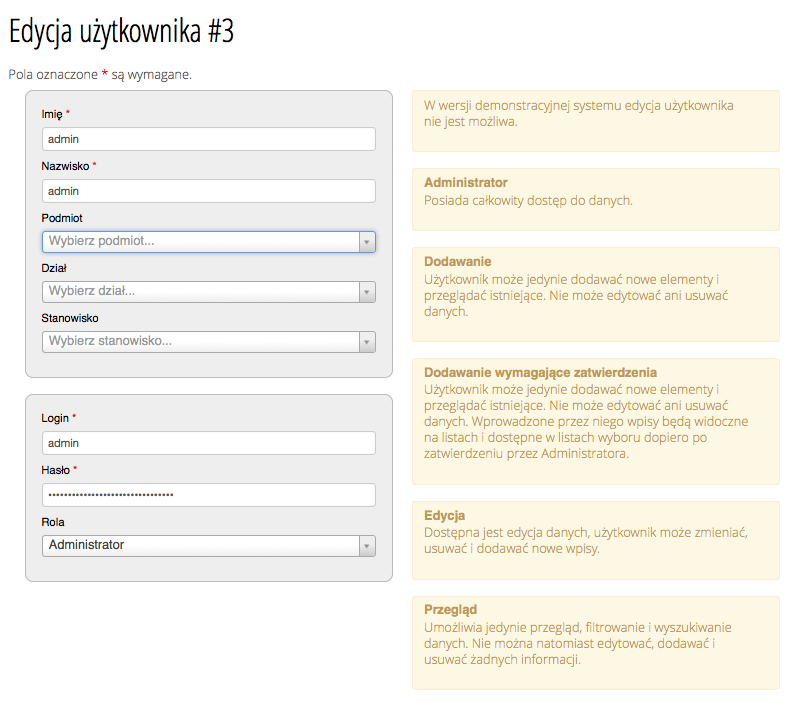Image resolution: width=794 pixels, height=708 pixels.
Task: Click the Login input field
Action: 209,443
